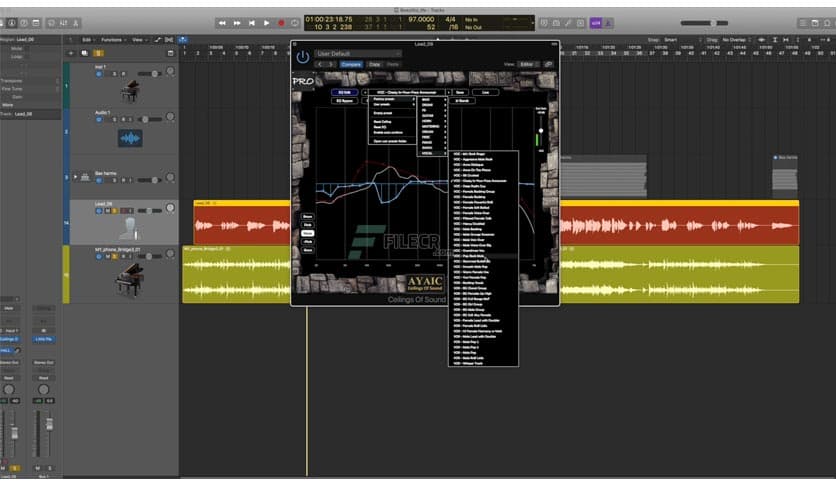Open the User Default preset dropdown
Viewport: 836px width, 484px height.
[357, 53]
